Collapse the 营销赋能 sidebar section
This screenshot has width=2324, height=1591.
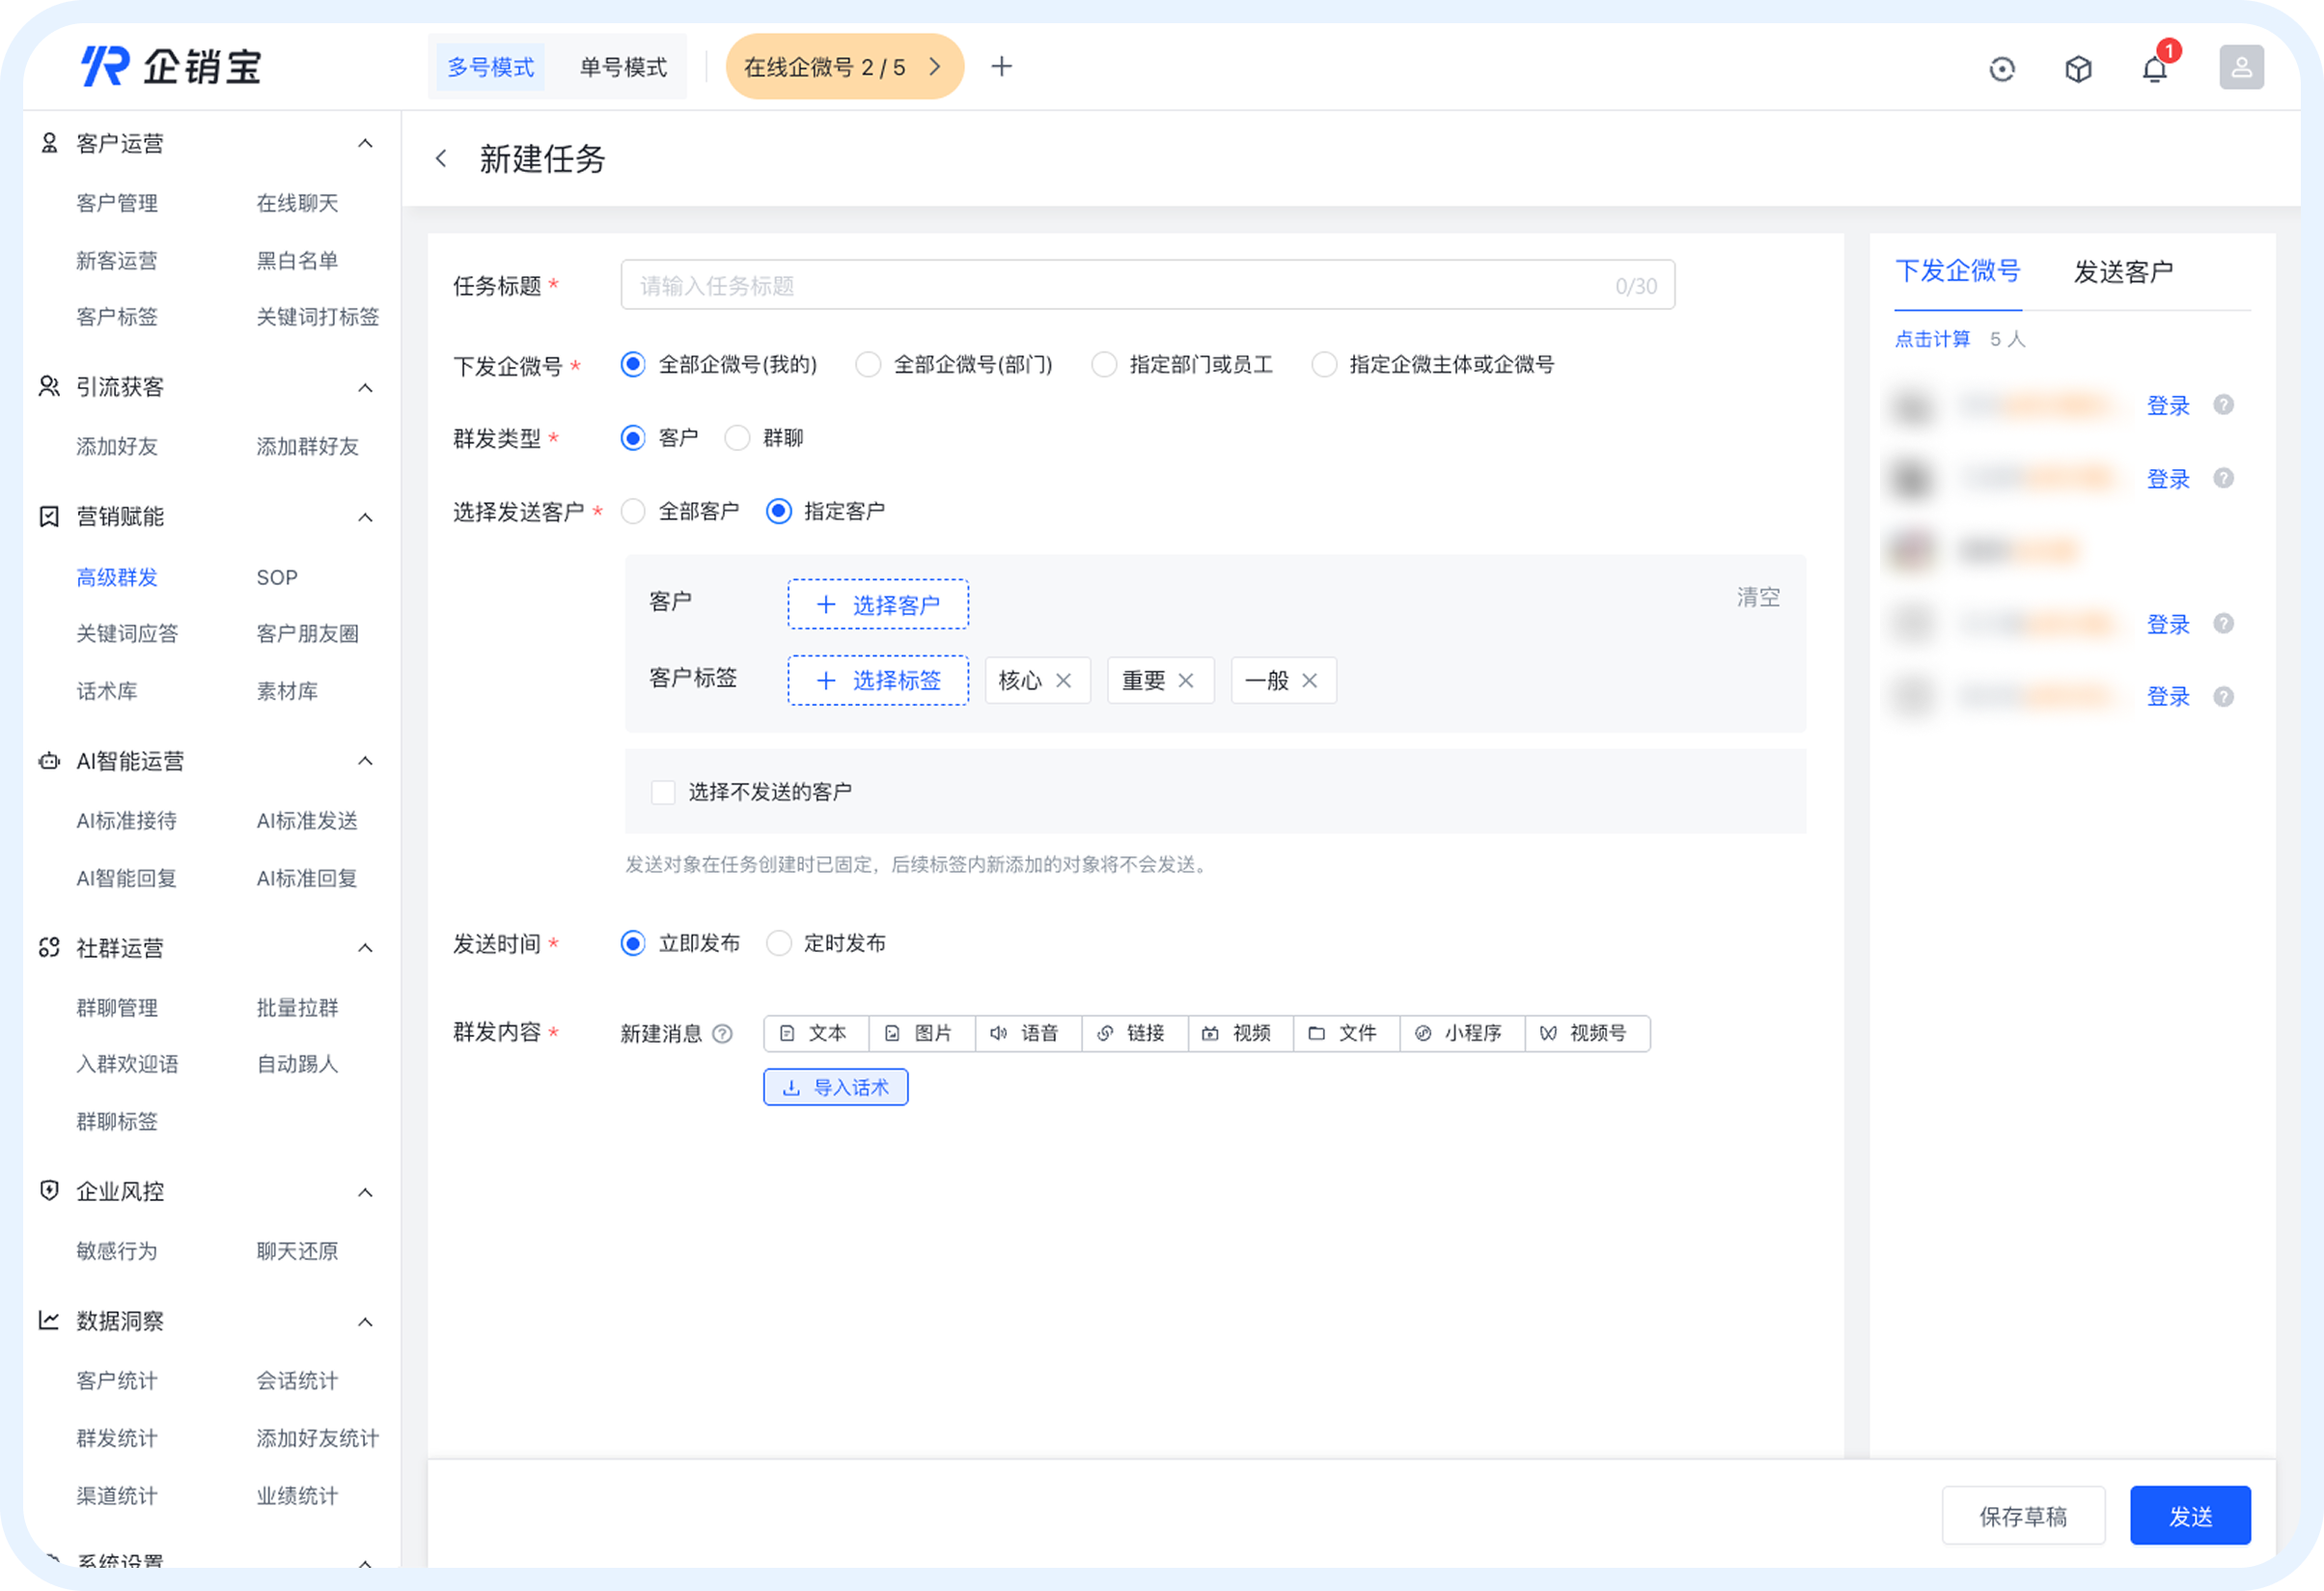[x=365, y=517]
